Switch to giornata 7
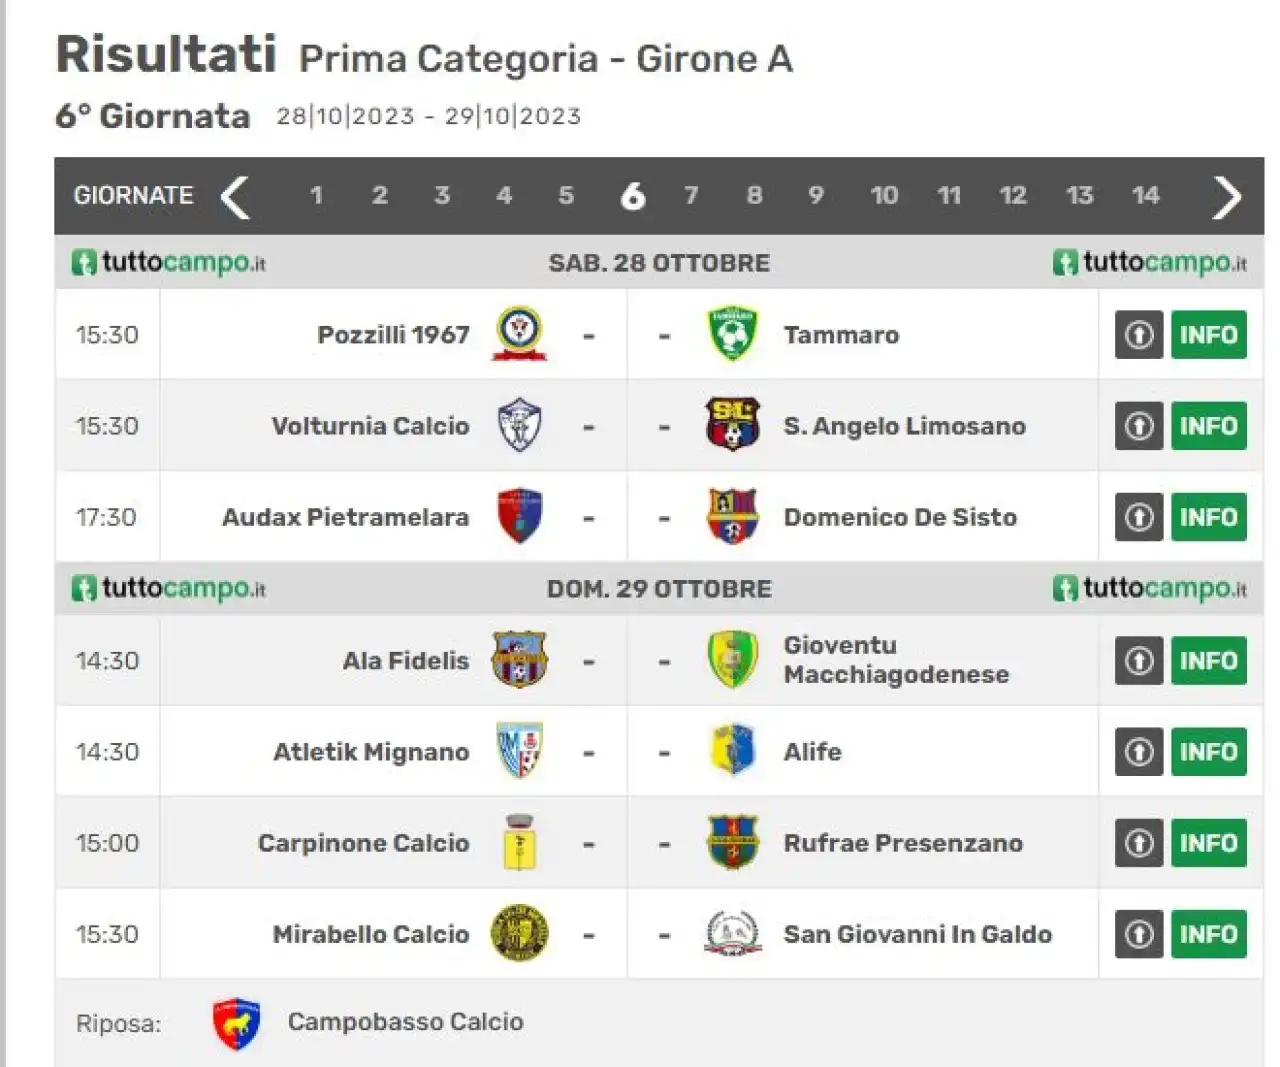 (691, 195)
